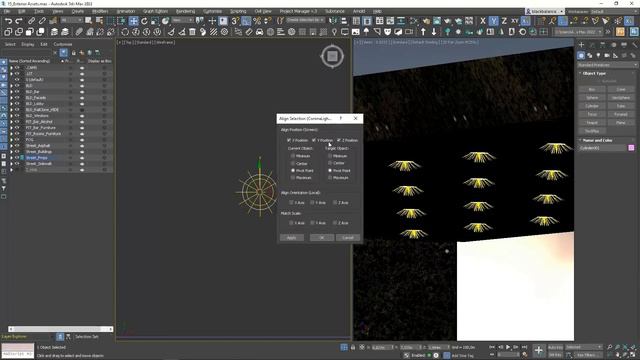Click the Sphere primitive button
This screenshot has height=360, width=640.
pyautogui.click(x=592, y=98)
